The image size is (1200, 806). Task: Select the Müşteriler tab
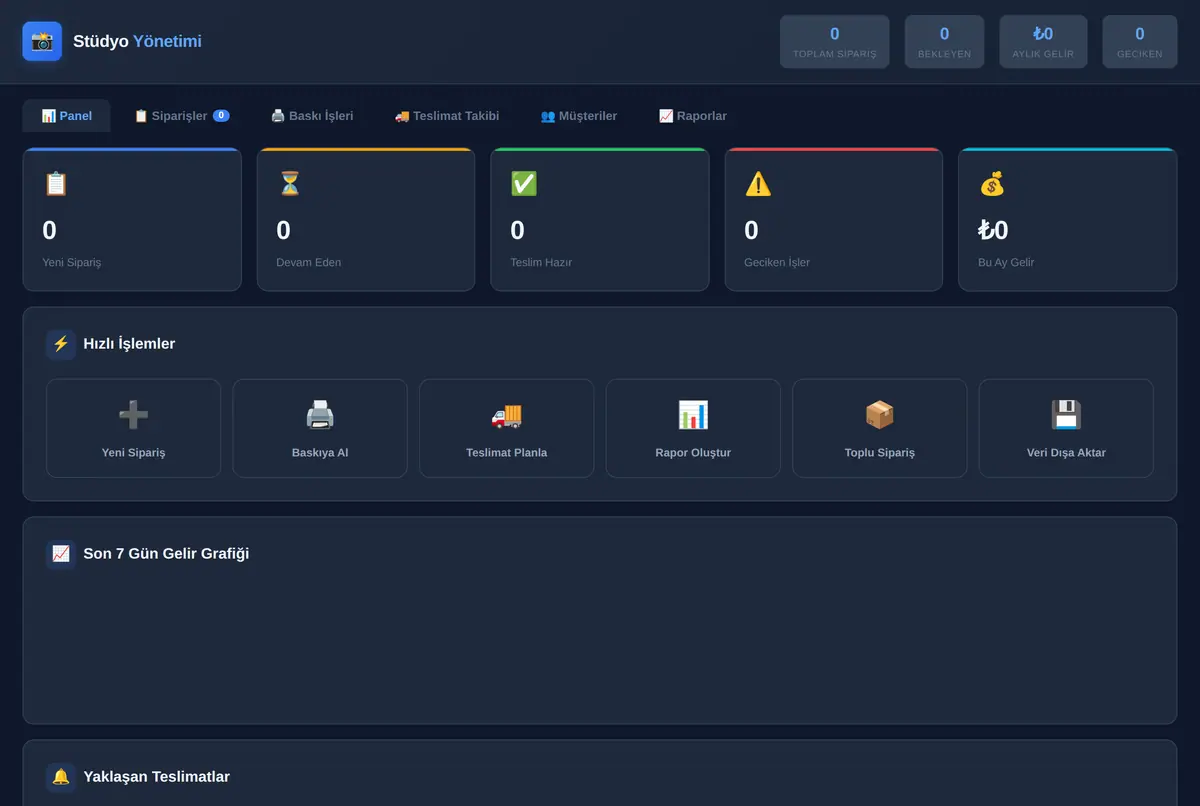coord(579,116)
